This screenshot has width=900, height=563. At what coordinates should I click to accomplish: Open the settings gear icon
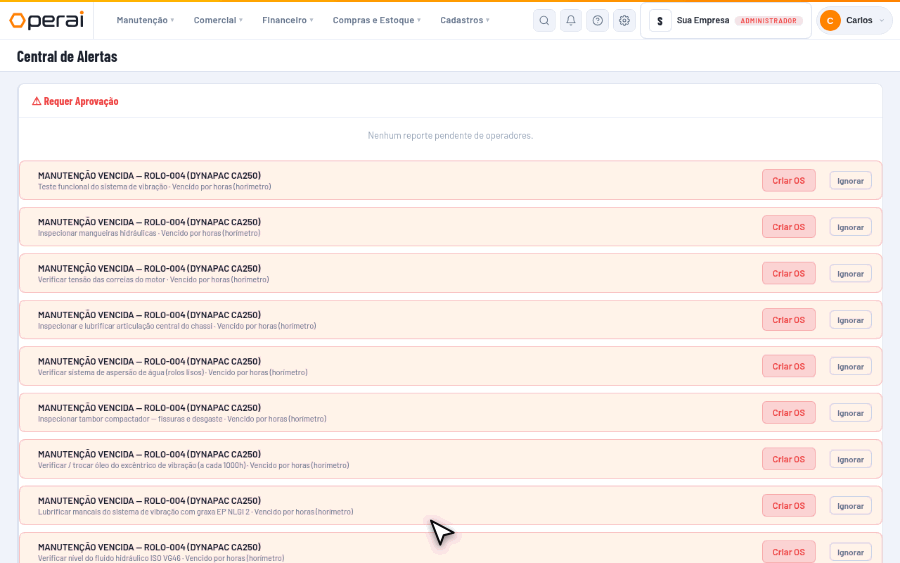coord(624,21)
